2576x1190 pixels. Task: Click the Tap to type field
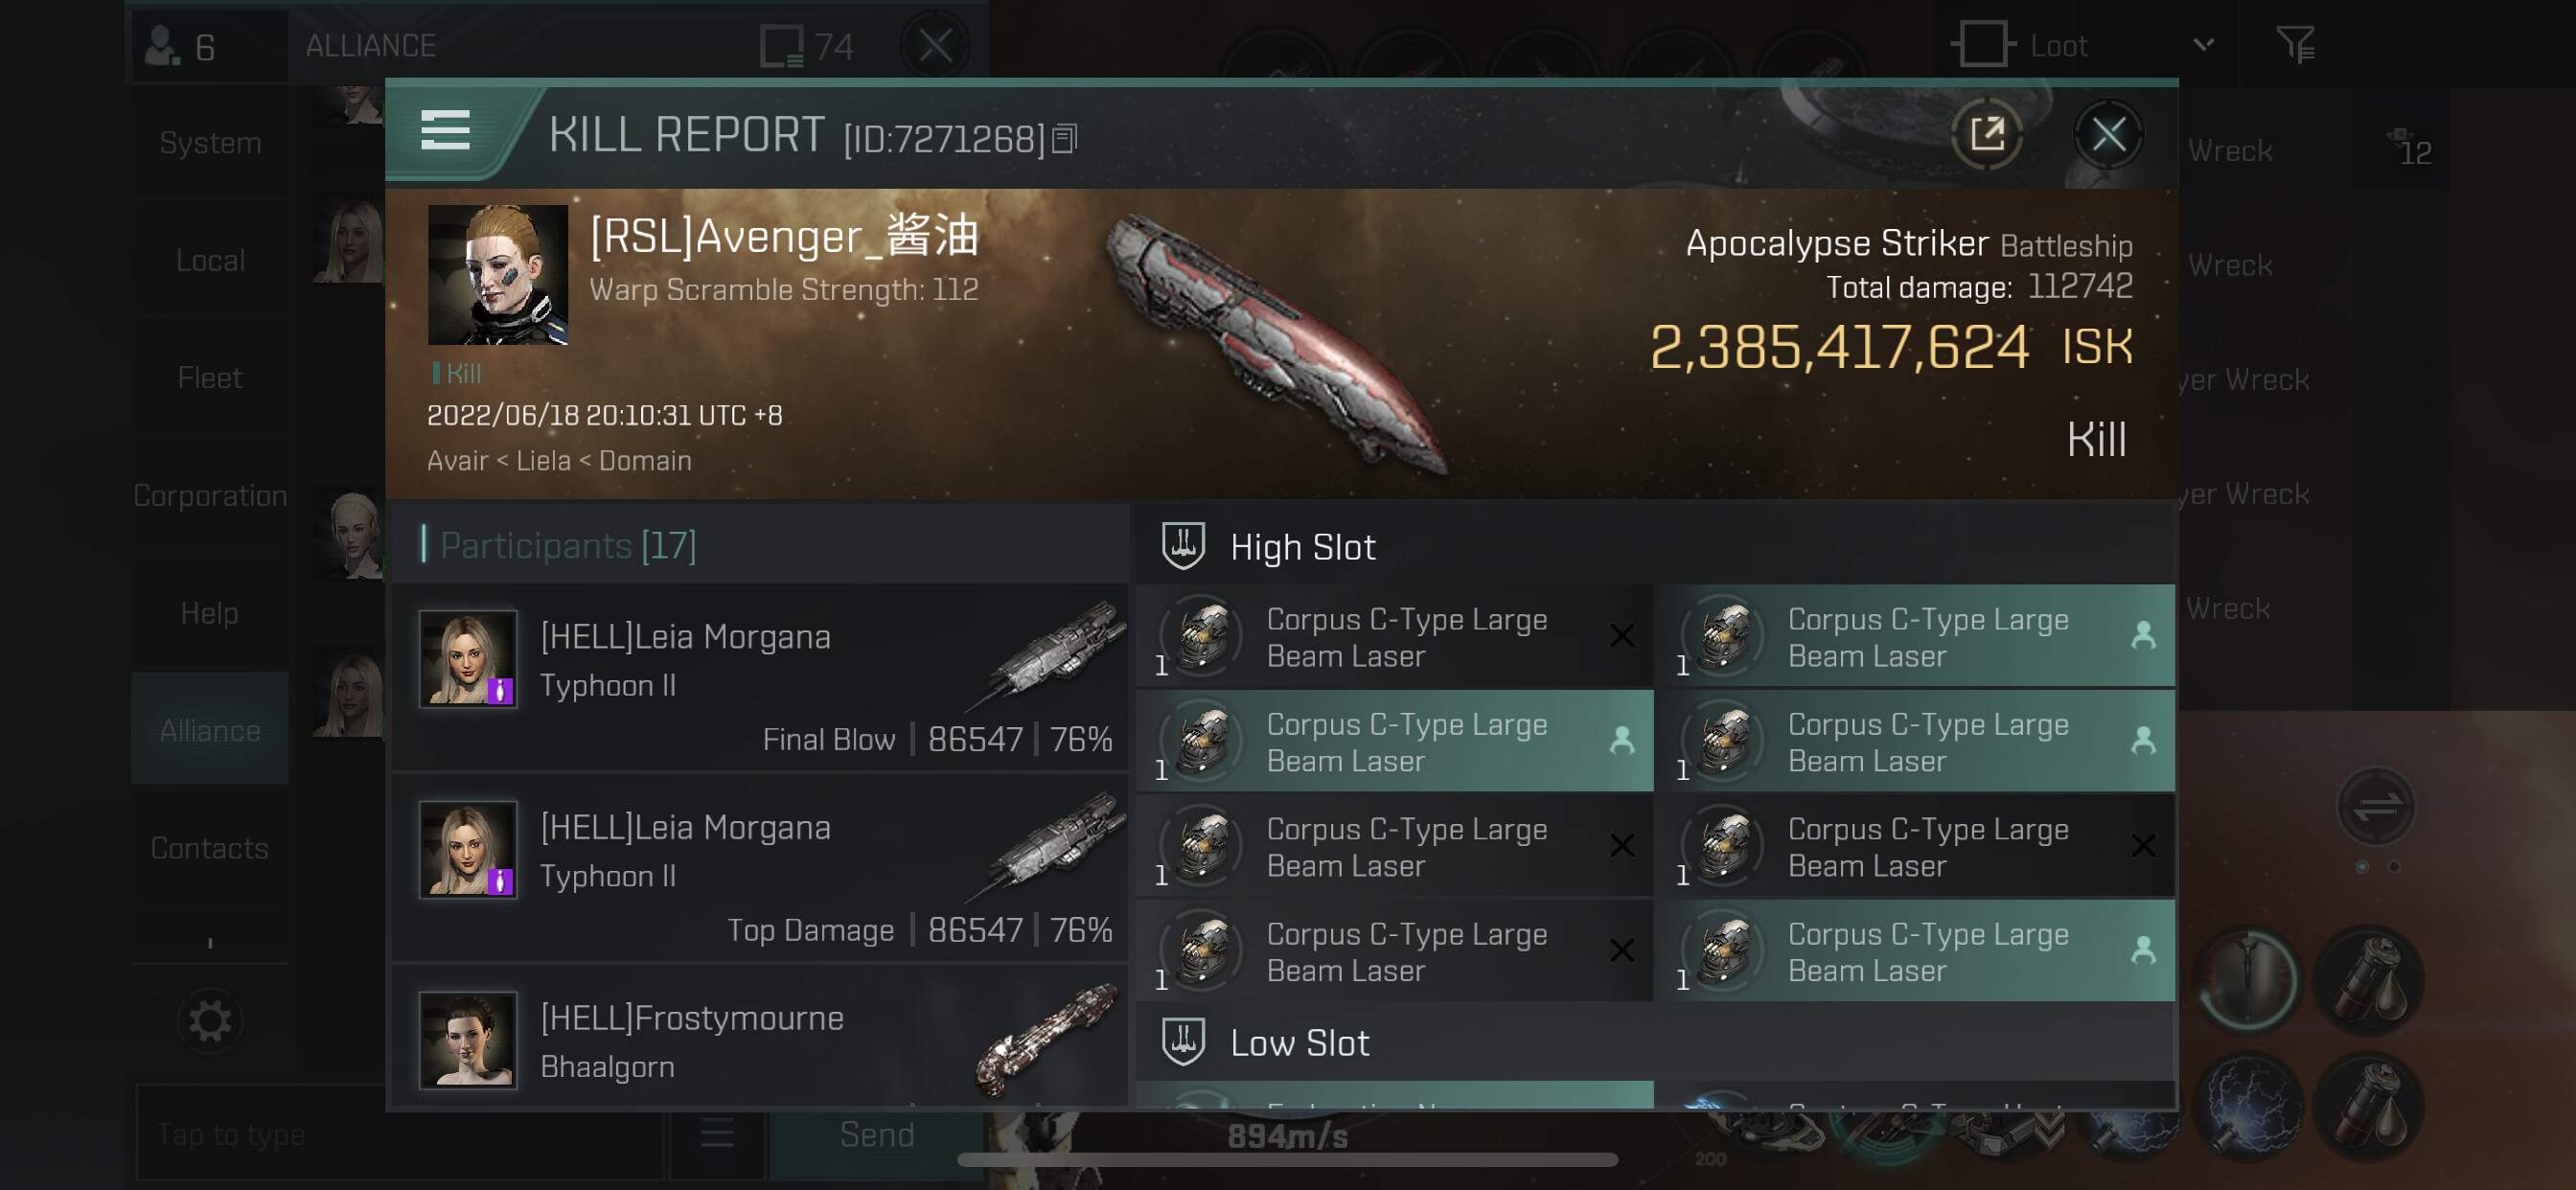tap(399, 1134)
